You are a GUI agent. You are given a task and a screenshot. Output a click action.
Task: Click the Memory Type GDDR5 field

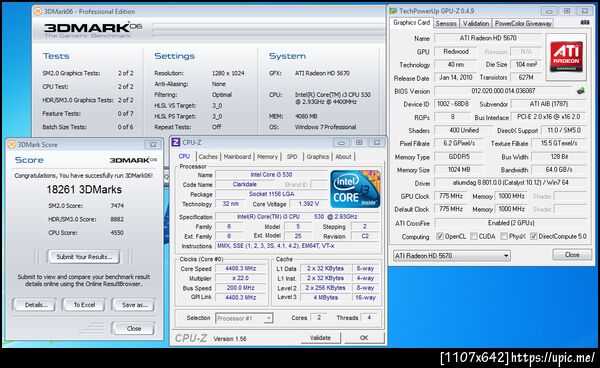click(459, 156)
